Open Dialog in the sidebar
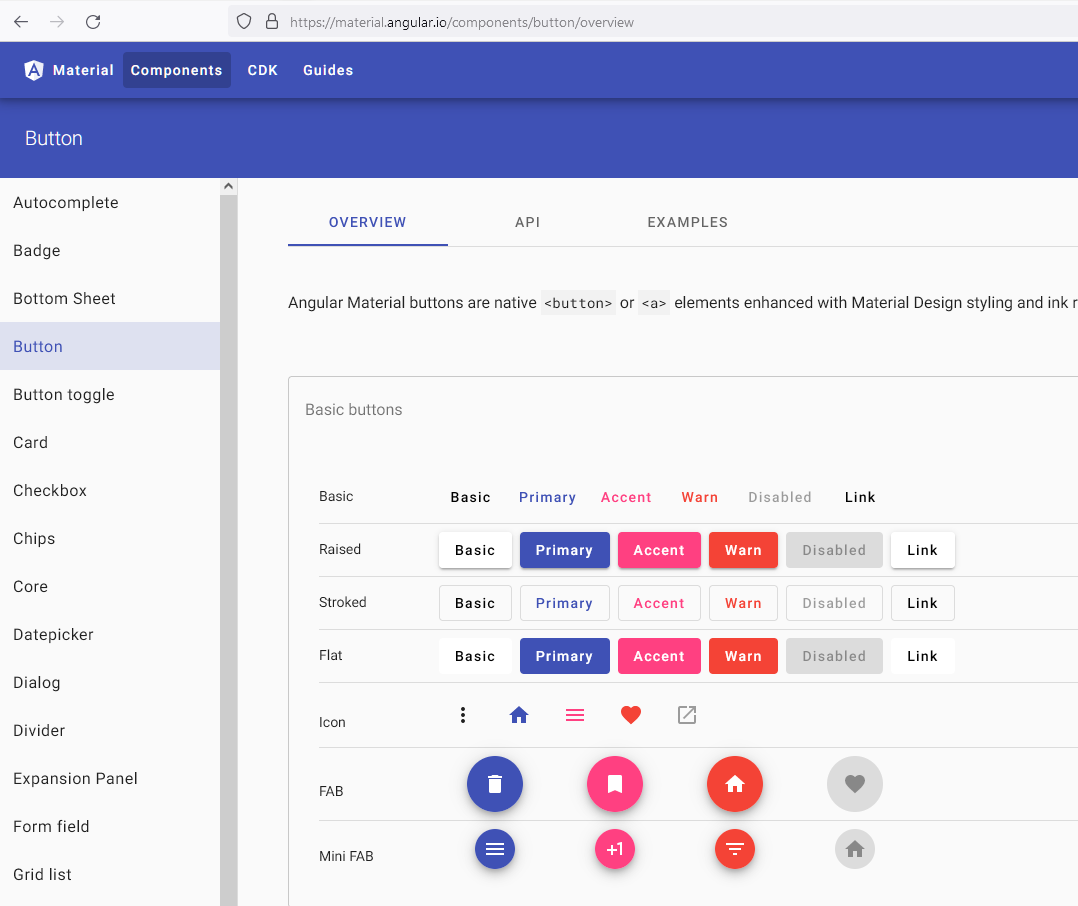1078x906 pixels. click(110, 683)
